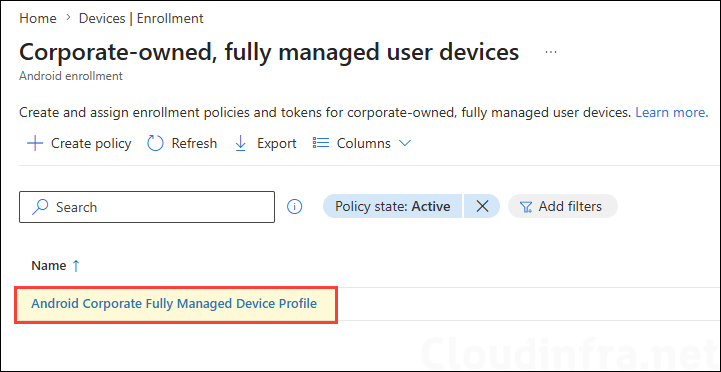Click the ascending sort arrow by Name

click(x=76, y=266)
